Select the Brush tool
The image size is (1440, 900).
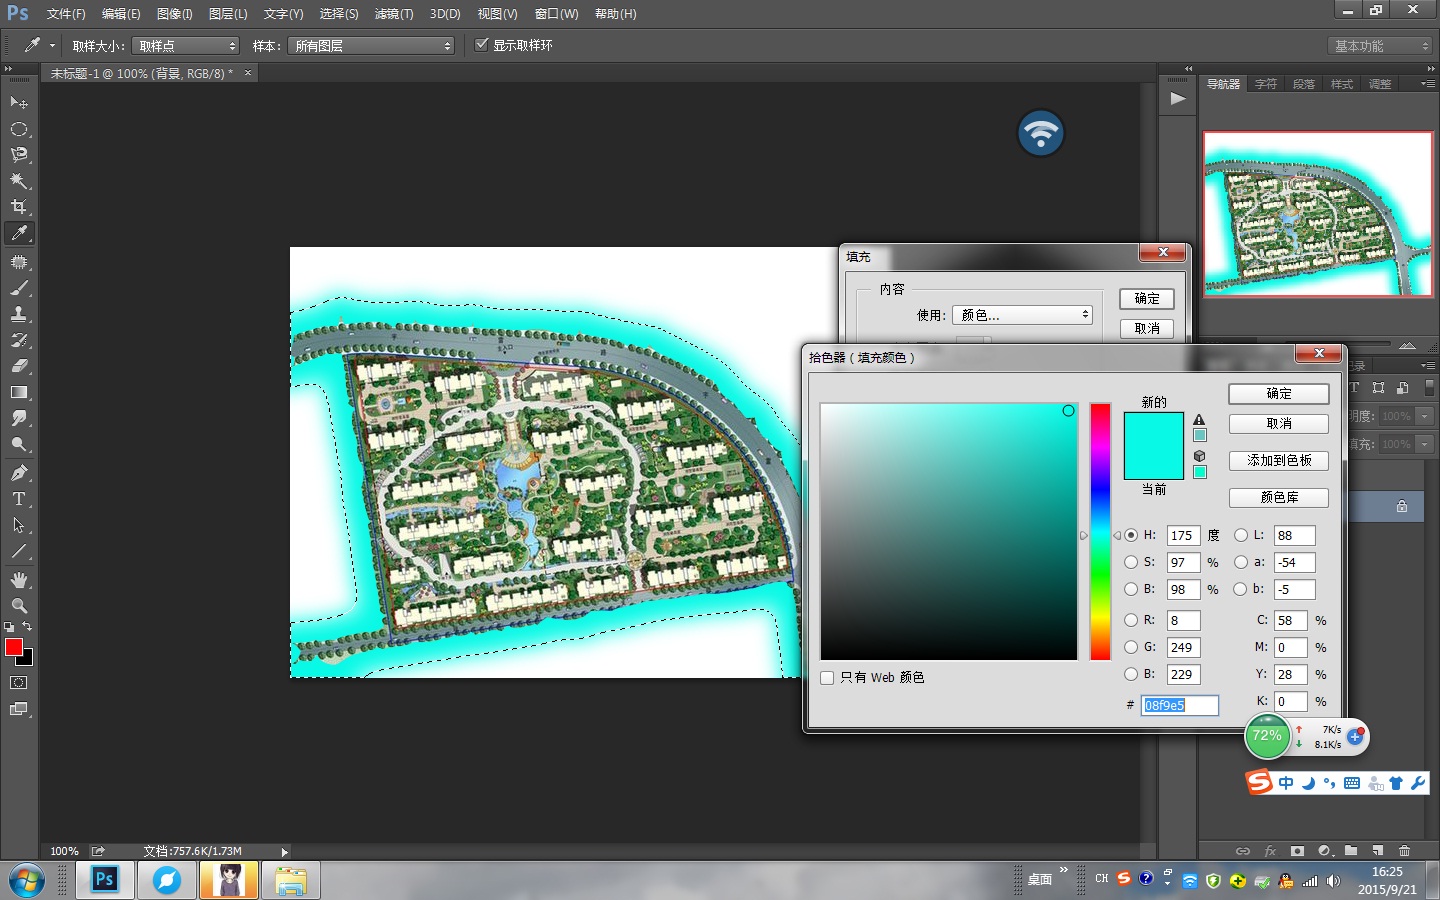tap(19, 288)
